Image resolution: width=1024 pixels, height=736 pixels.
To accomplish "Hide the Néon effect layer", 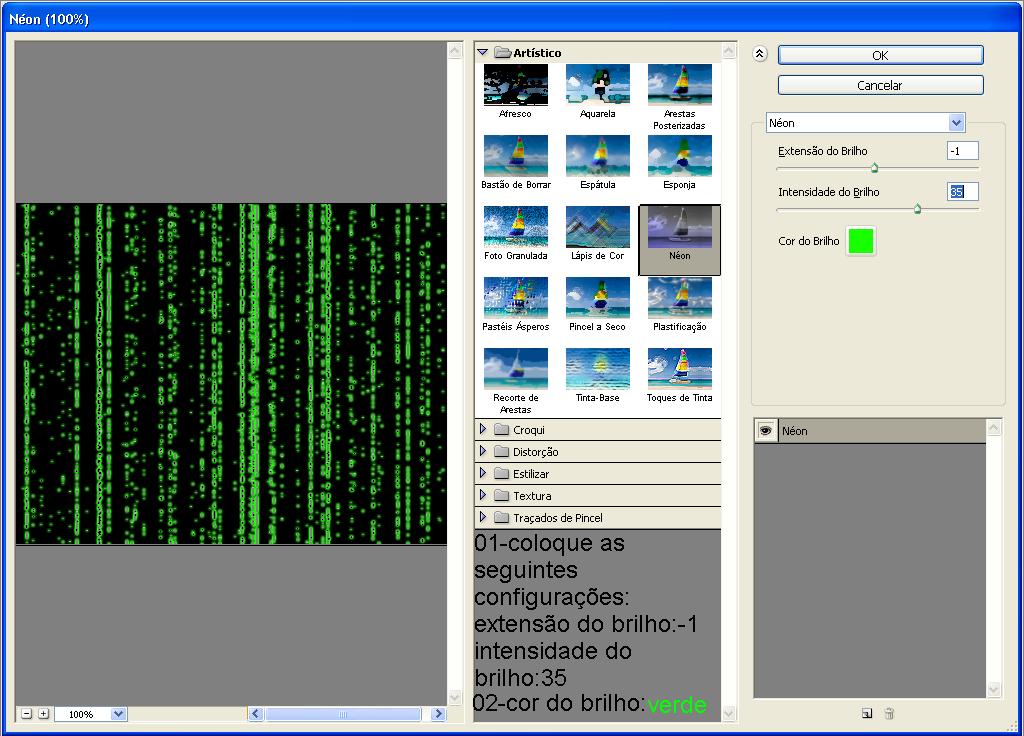I will [765, 430].
